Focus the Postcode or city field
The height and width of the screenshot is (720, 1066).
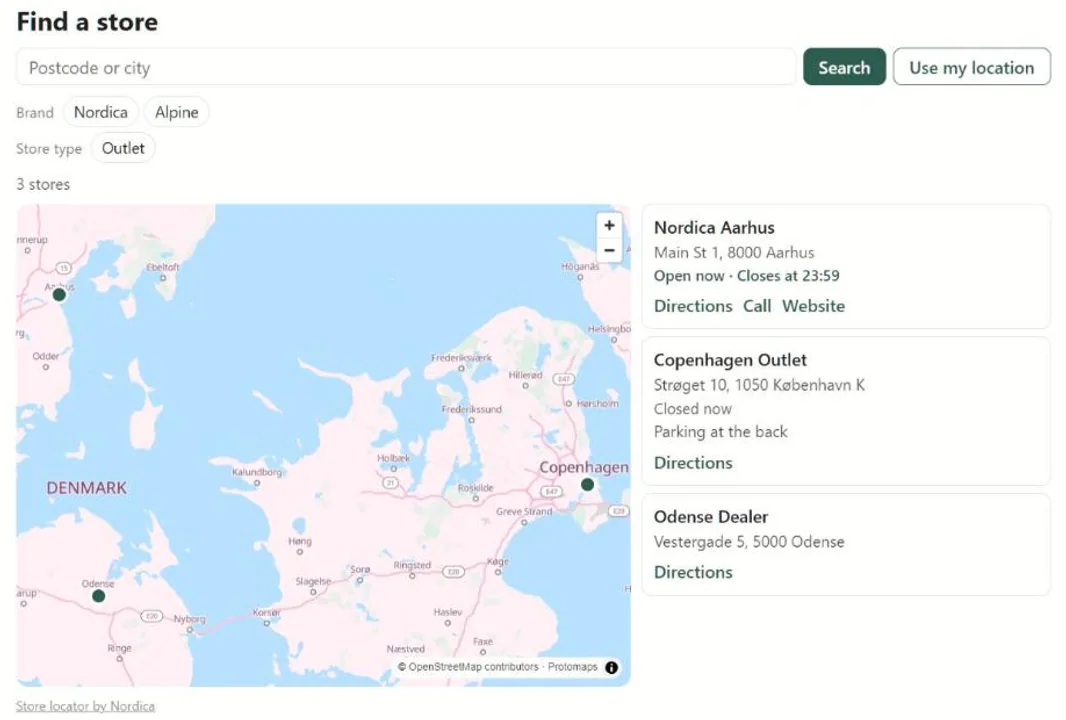406,67
